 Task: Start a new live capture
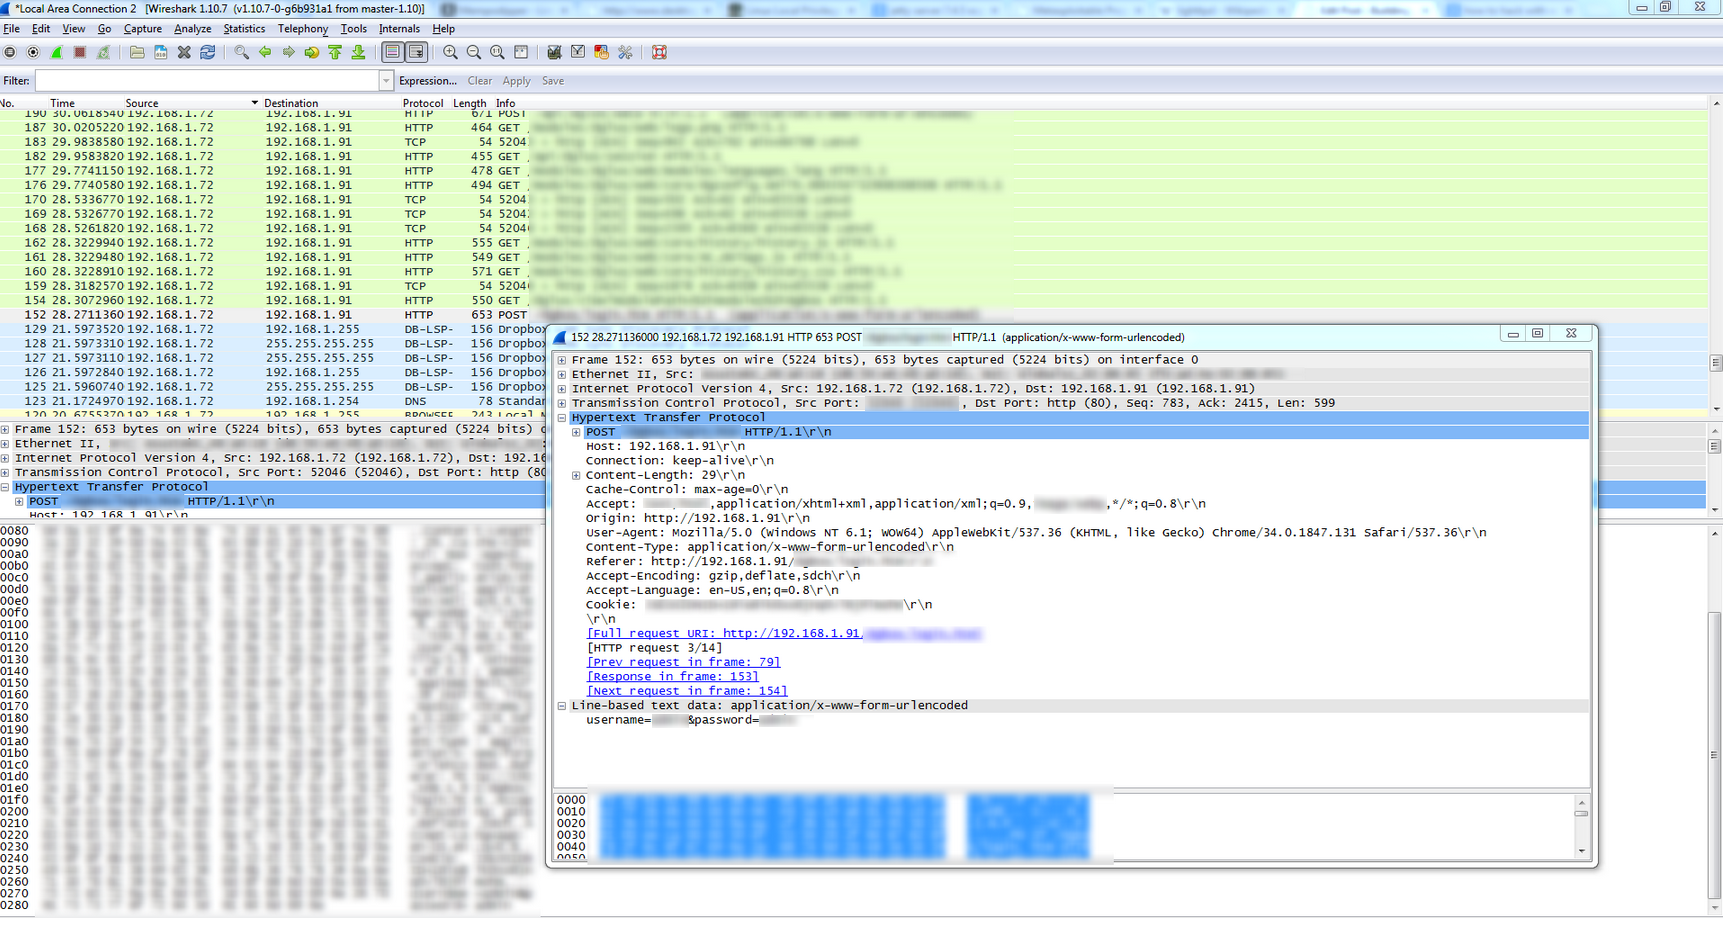[x=57, y=52]
